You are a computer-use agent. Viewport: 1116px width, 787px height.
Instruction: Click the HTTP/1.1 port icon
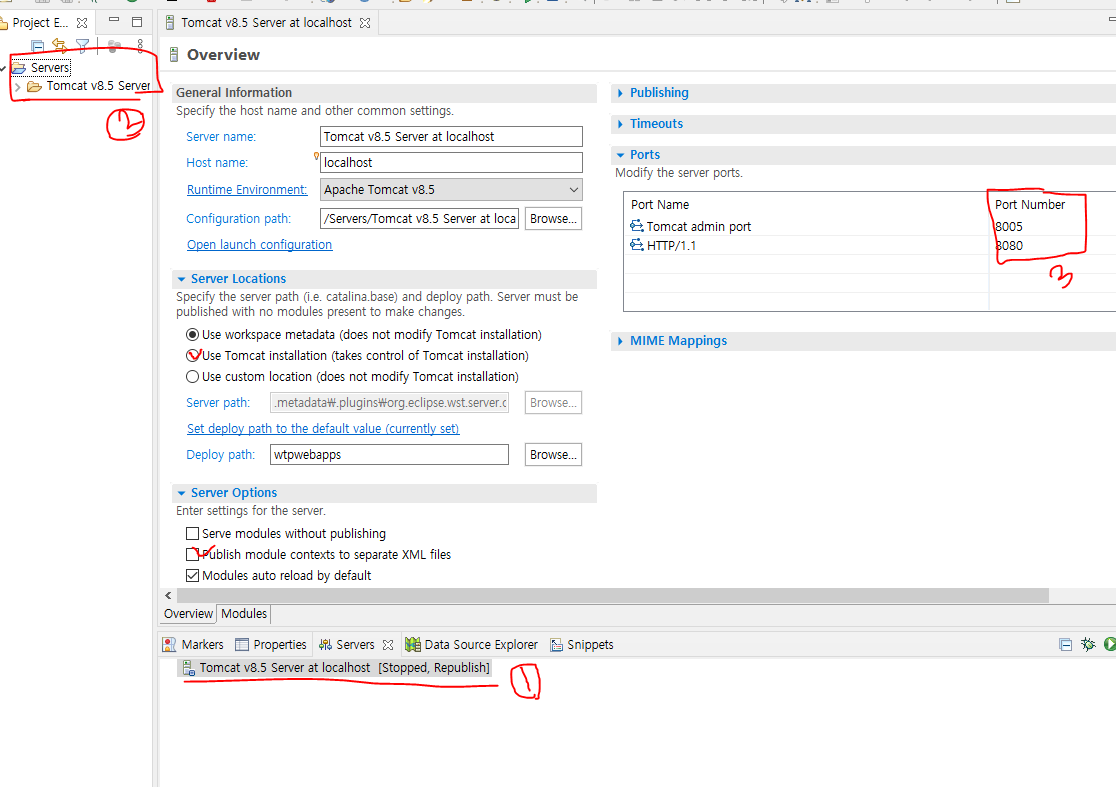(x=636, y=245)
